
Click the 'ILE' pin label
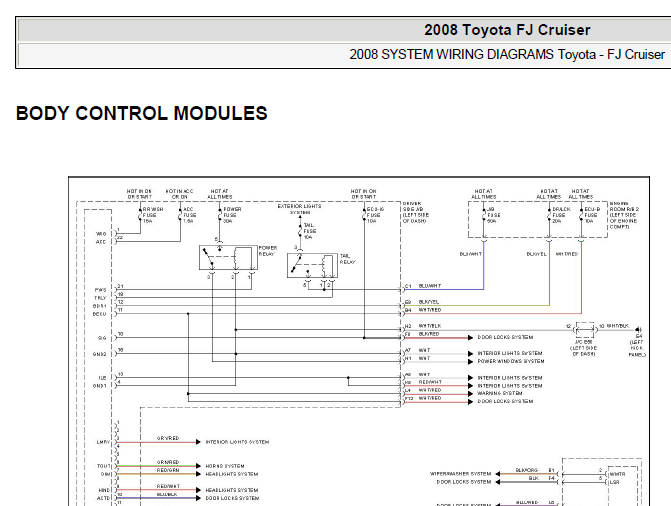pyautogui.click(x=102, y=378)
